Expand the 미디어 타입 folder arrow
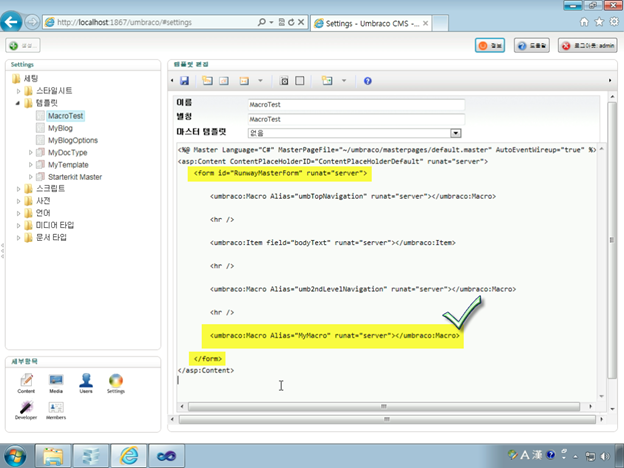624x468 pixels. click(x=18, y=226)
